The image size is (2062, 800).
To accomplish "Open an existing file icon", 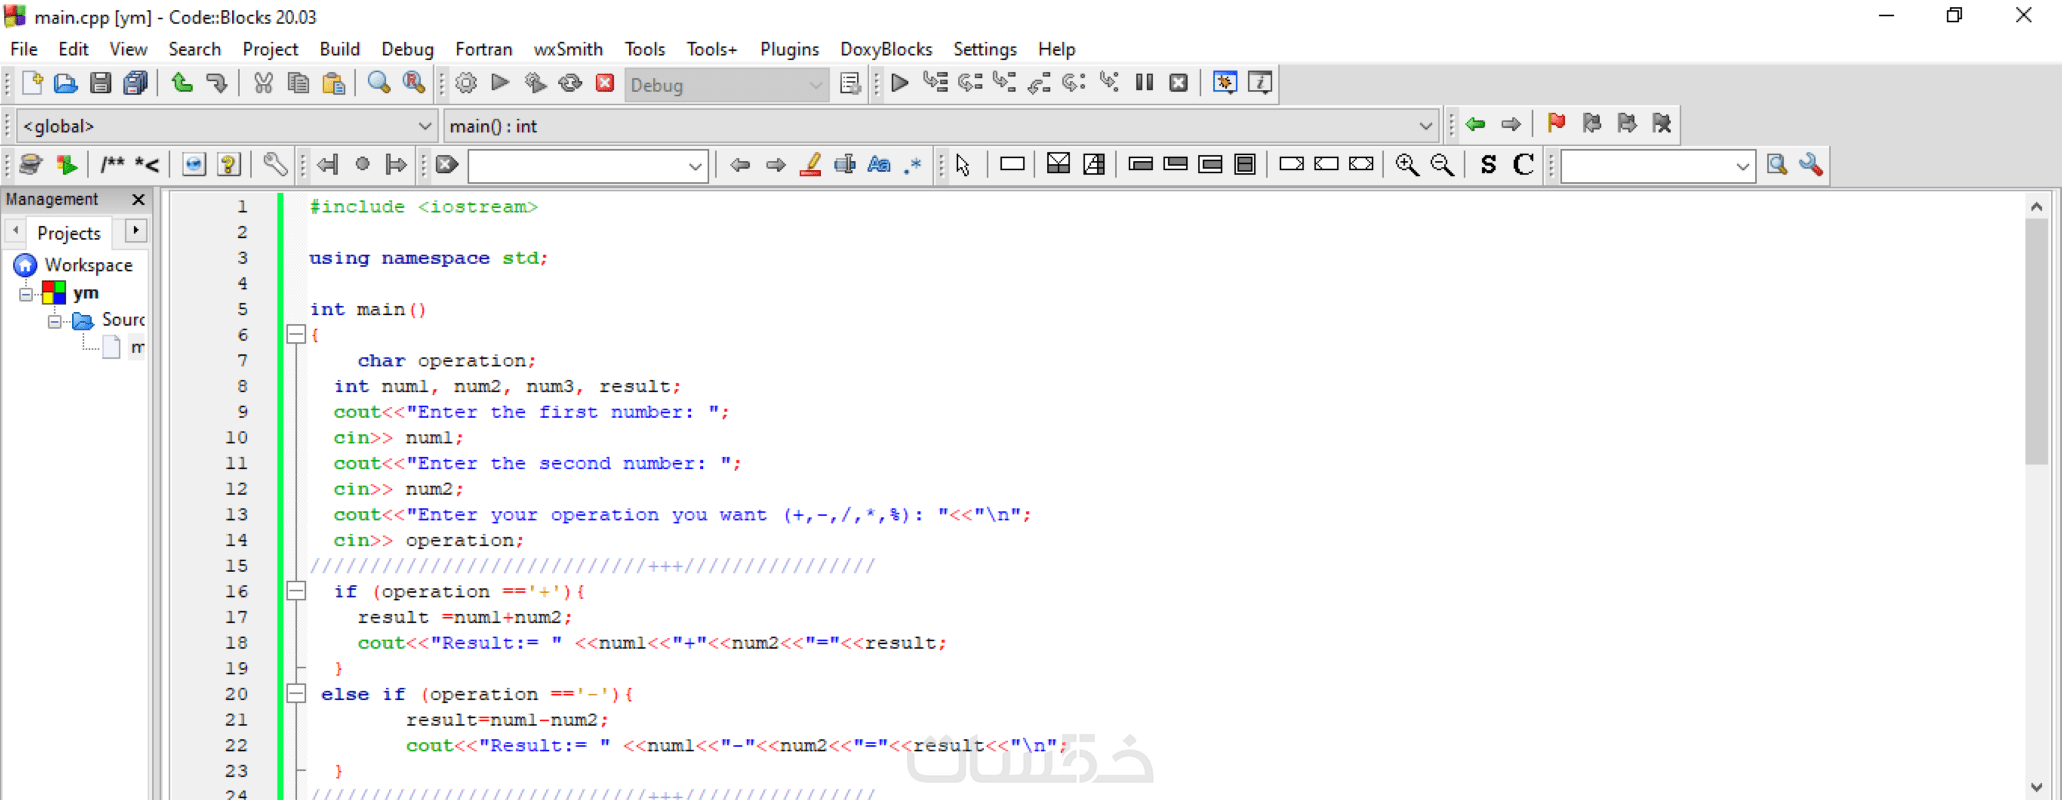I will 66,84.
